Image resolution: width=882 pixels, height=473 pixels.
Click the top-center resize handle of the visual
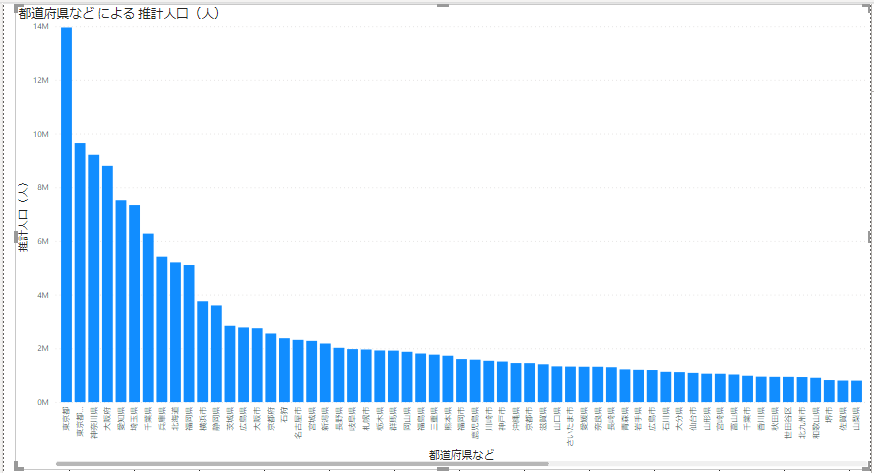[442, 5]
